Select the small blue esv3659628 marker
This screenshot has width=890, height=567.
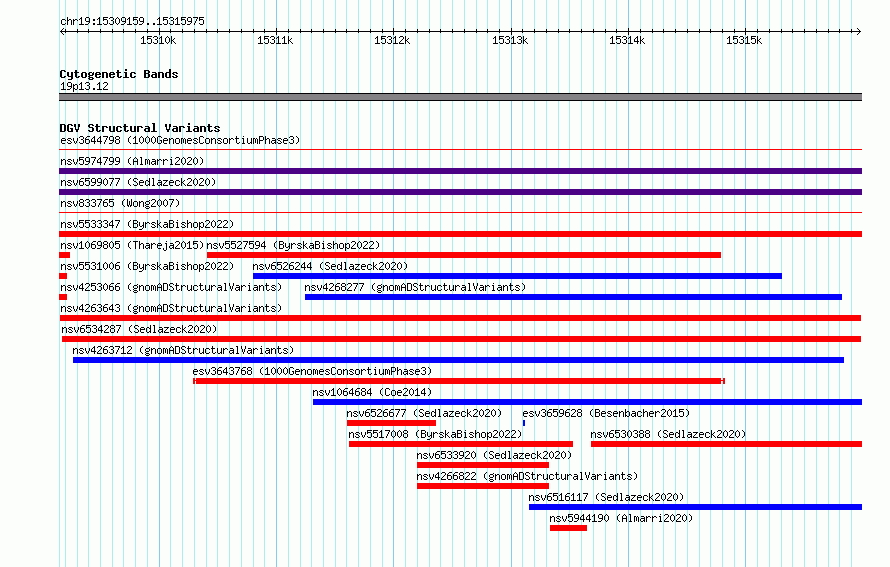coord(523,423)
